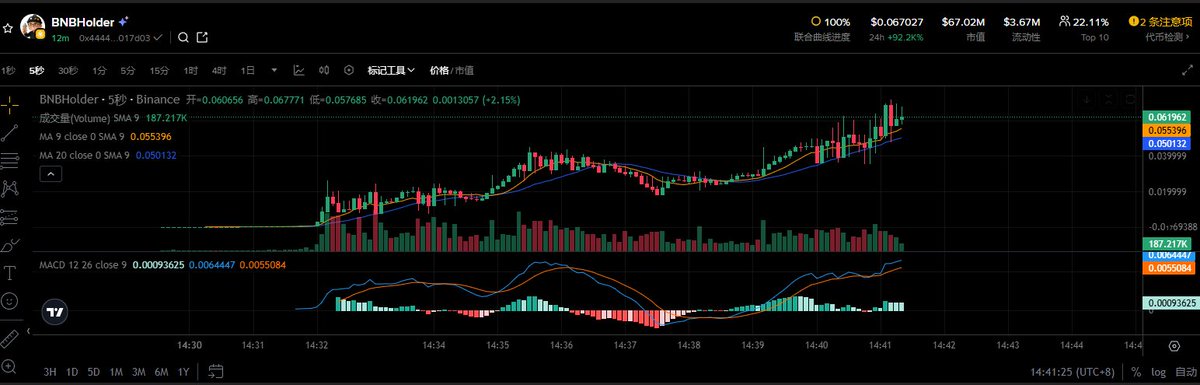Select 价格 display mode
The height and width of the screenshot is (385, 1200).
point(439,71)
